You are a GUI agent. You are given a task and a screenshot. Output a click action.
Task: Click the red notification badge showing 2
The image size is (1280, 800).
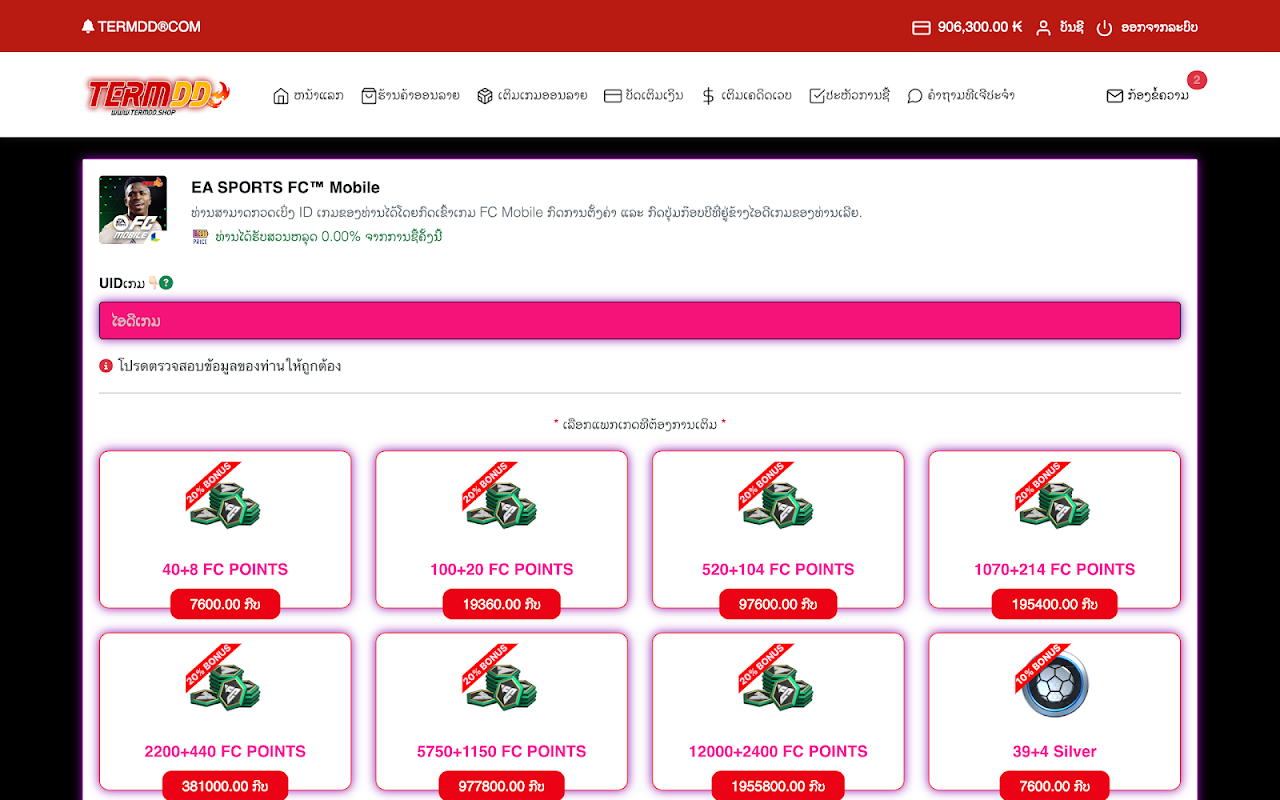(1197, 80)
